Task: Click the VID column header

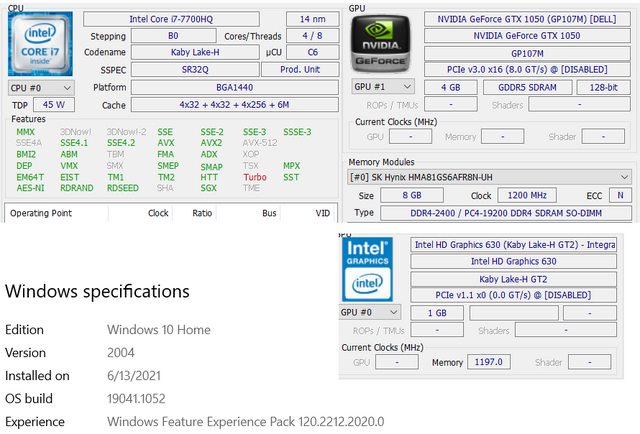Action: coord(322,213)
